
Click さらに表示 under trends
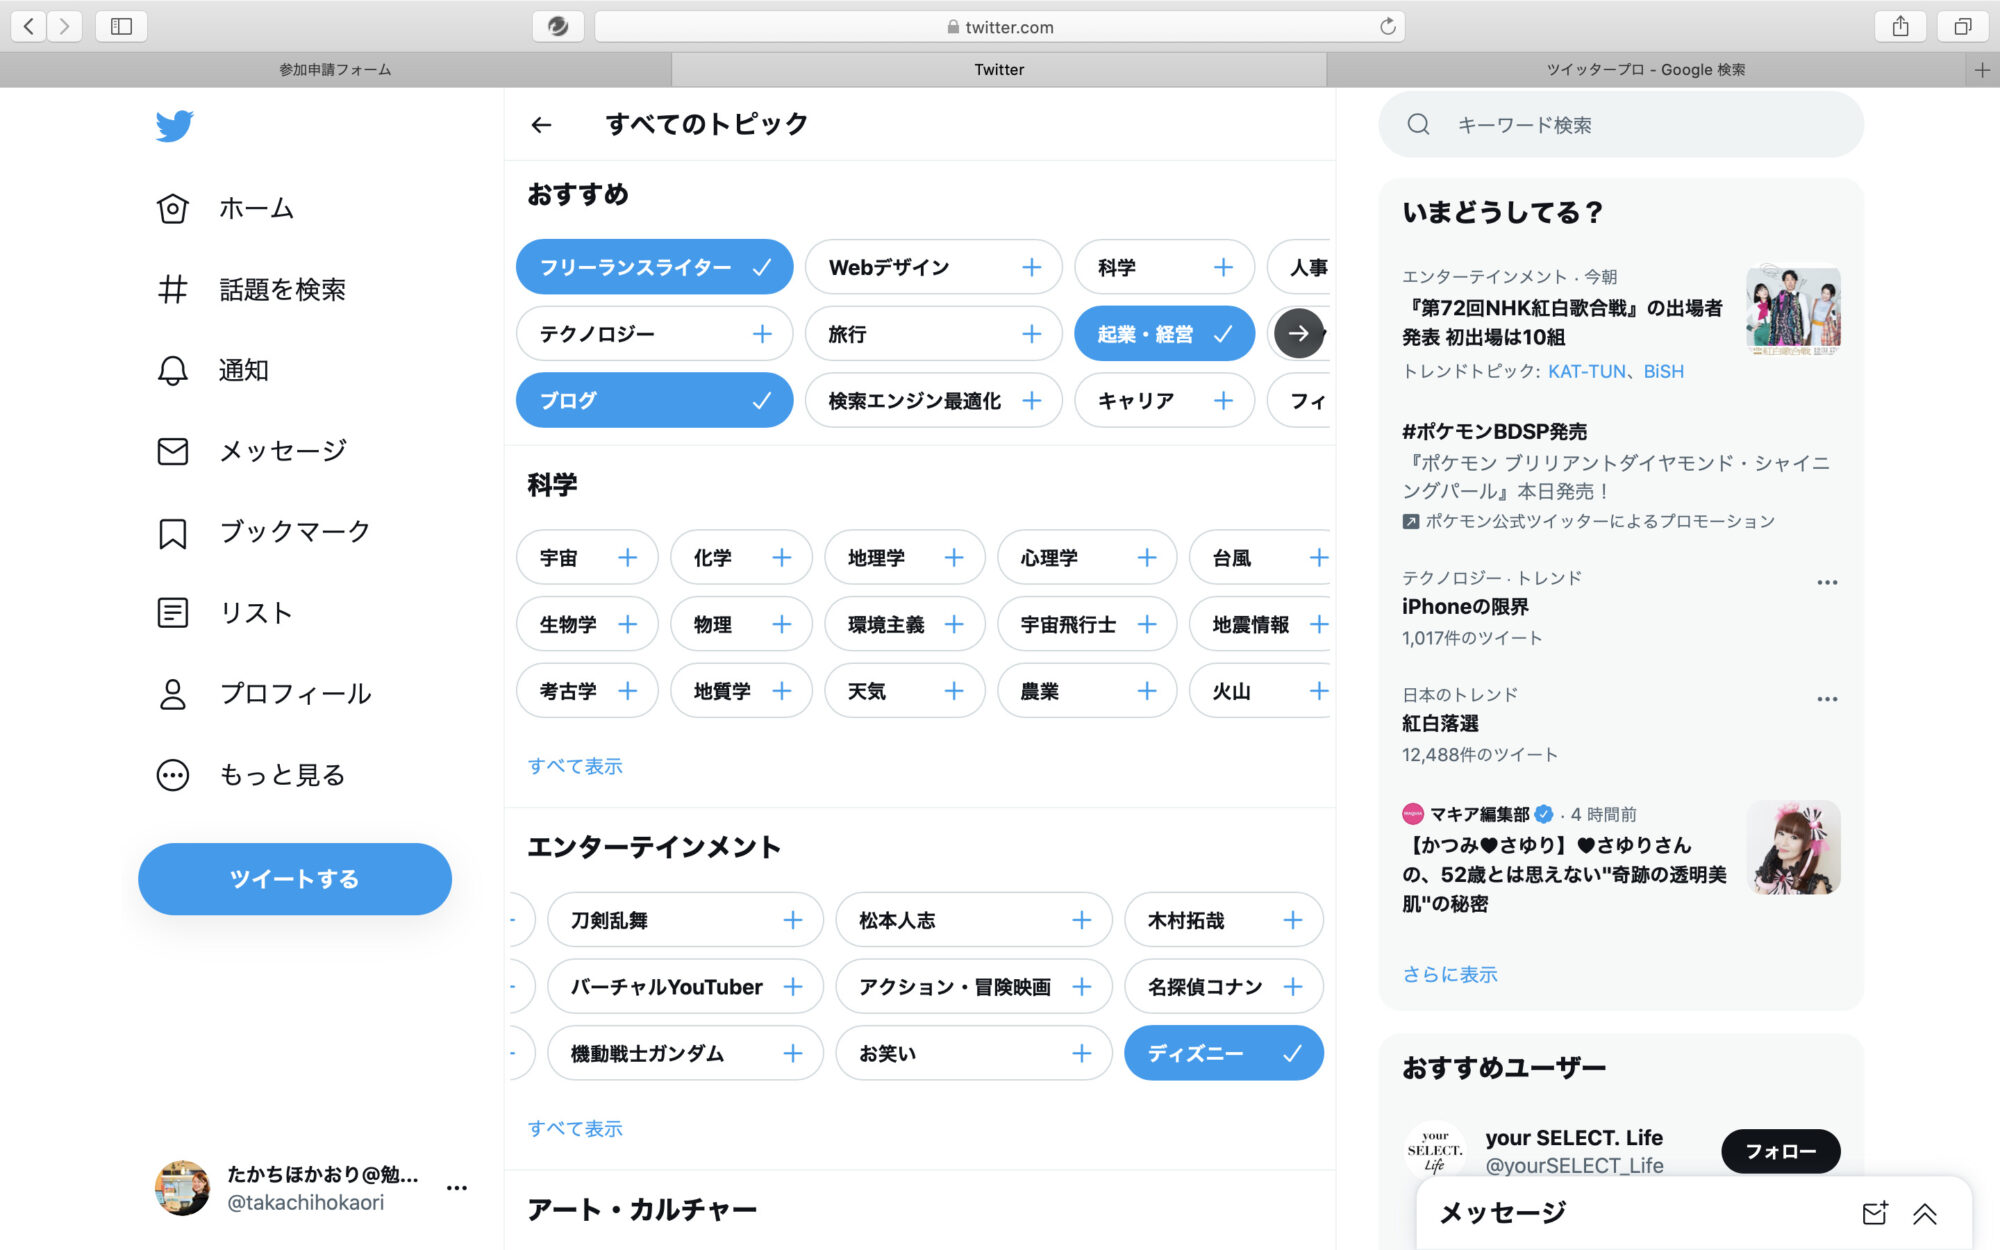pyautogui.click(x=1450, y=974)
